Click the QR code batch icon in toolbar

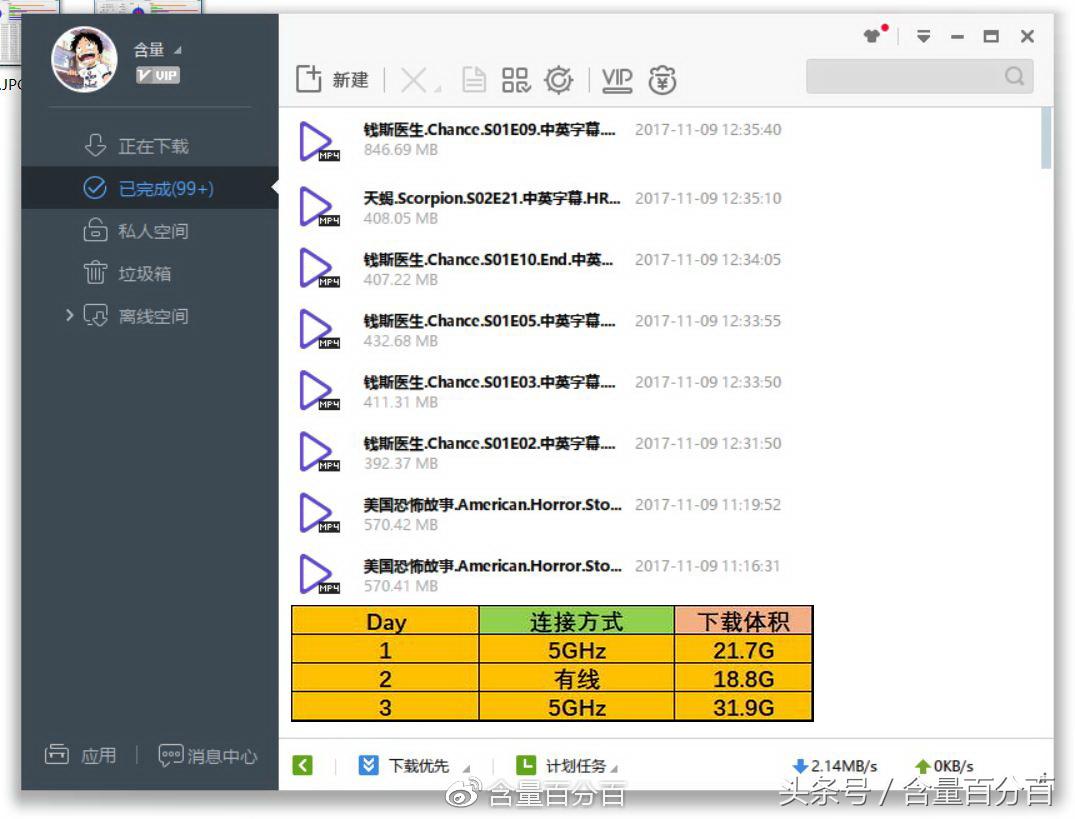517,79
